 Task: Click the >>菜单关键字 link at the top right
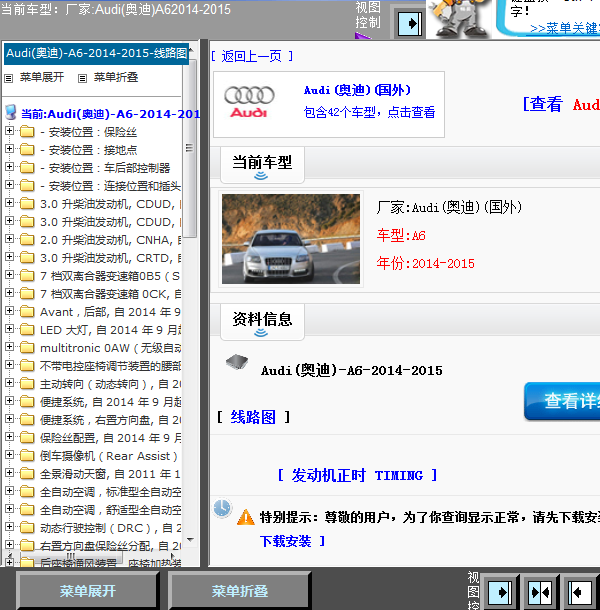(564, 28)
